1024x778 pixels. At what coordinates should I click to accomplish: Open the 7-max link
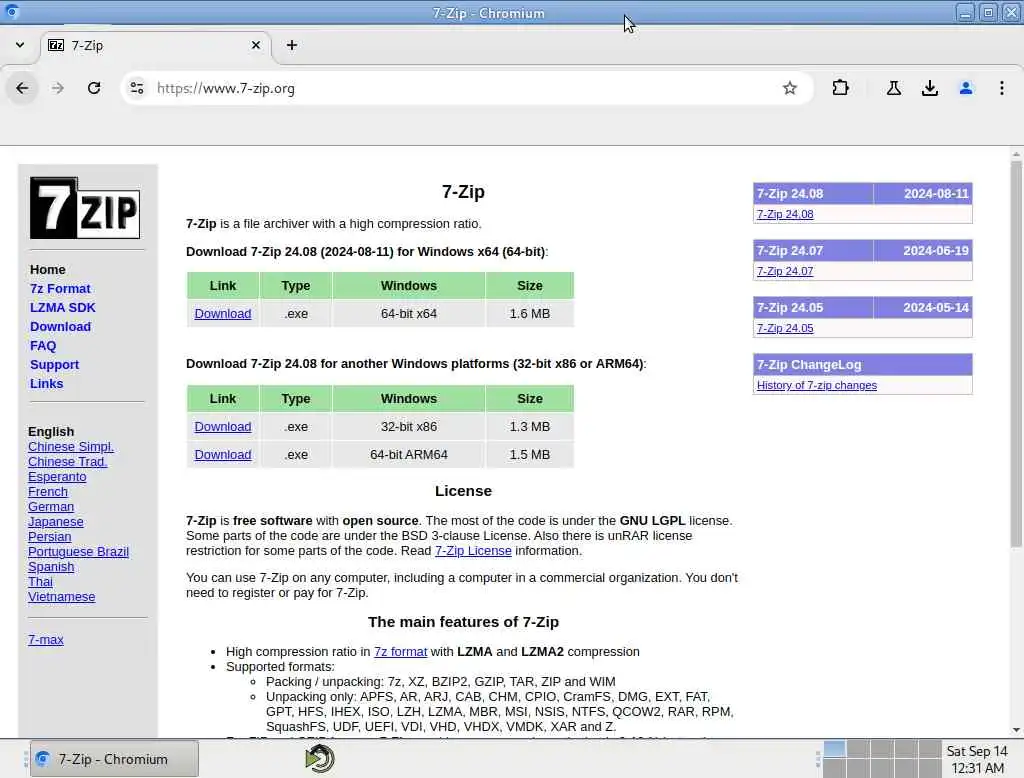pyautogui.click(x=46, y=640)
